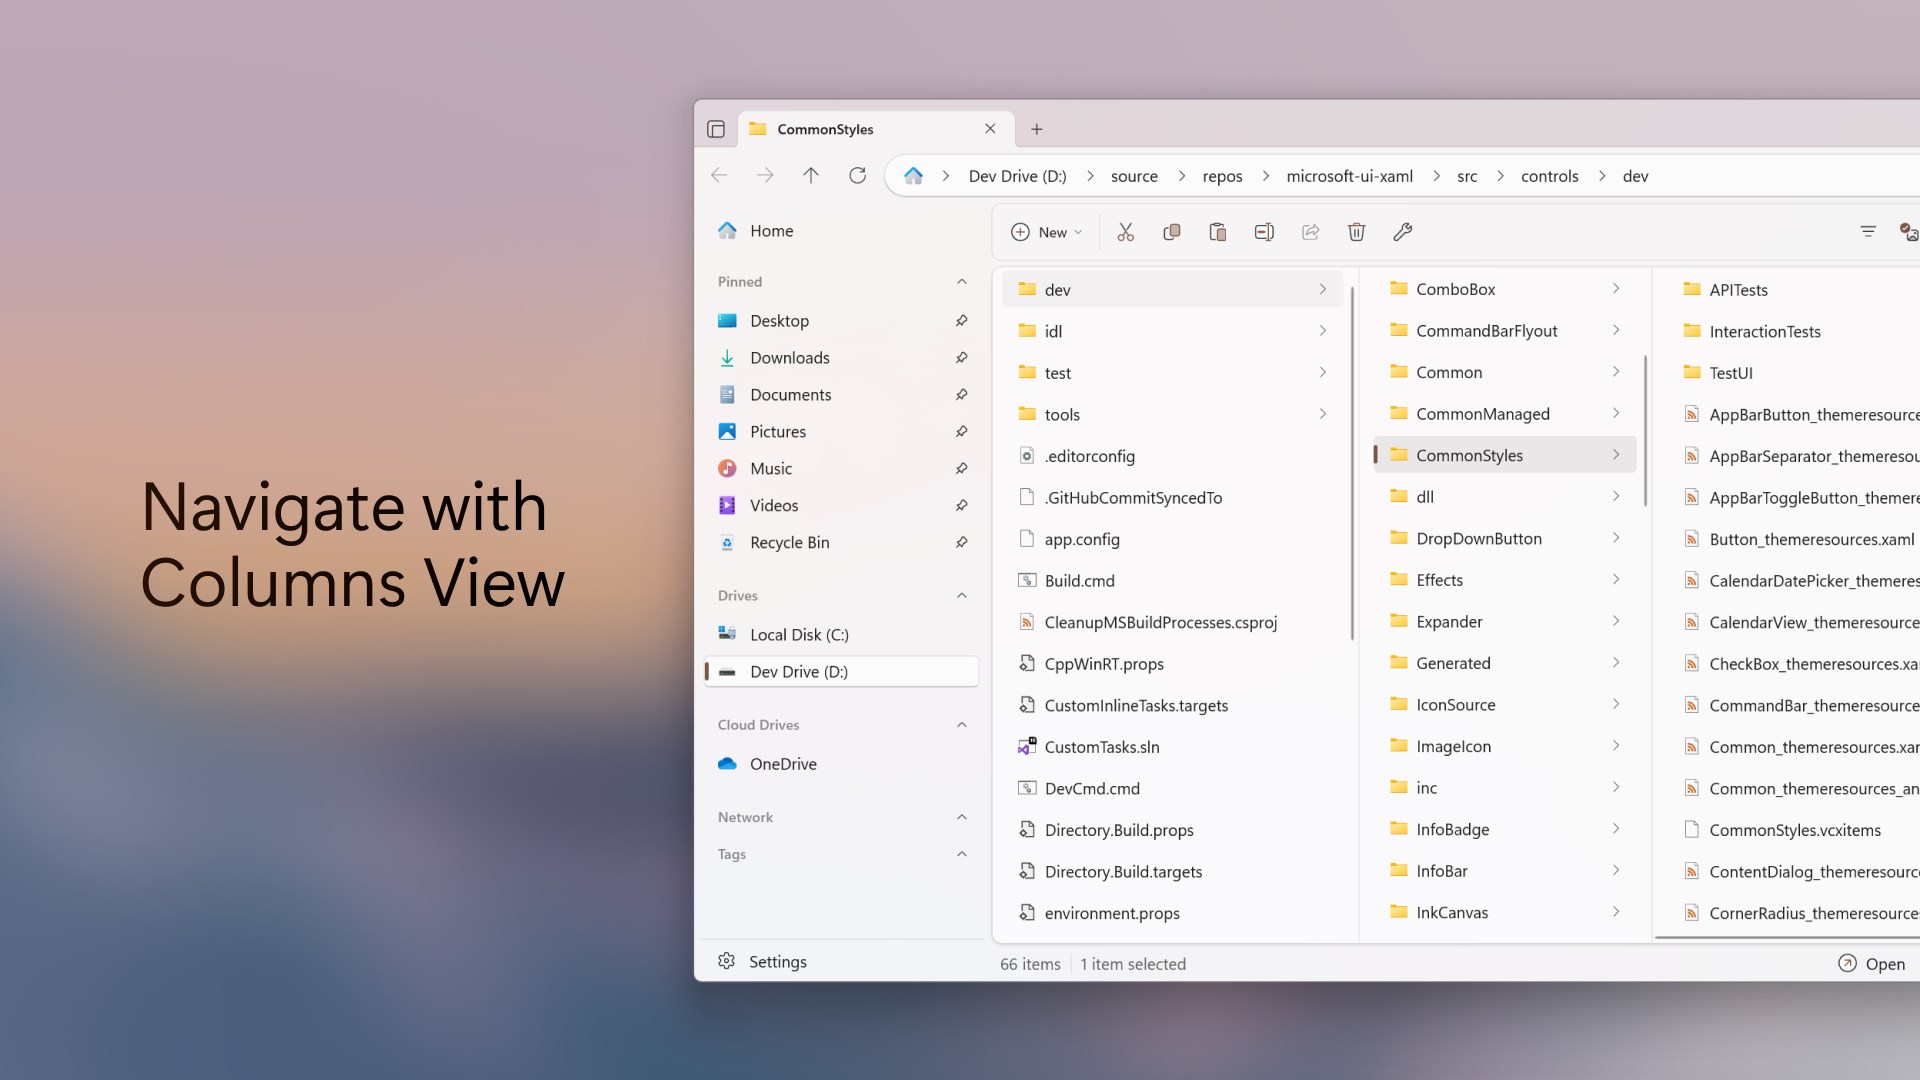Select the Effects folder
Image resolution: width=1920 pixels, height=1080 pixels.
pyautogui.click(x=1440, y=580)
